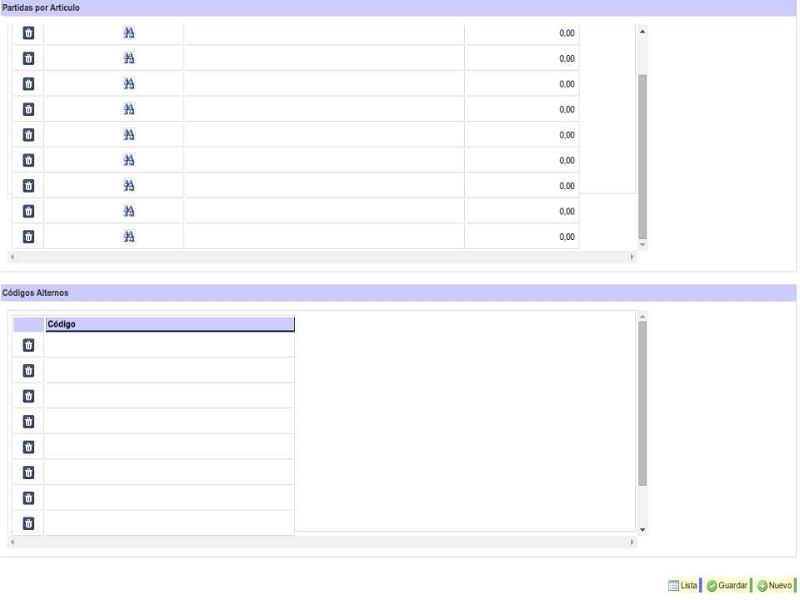Create a new record with Nuevo
This screenshot has height=600, width=800.
775,586
